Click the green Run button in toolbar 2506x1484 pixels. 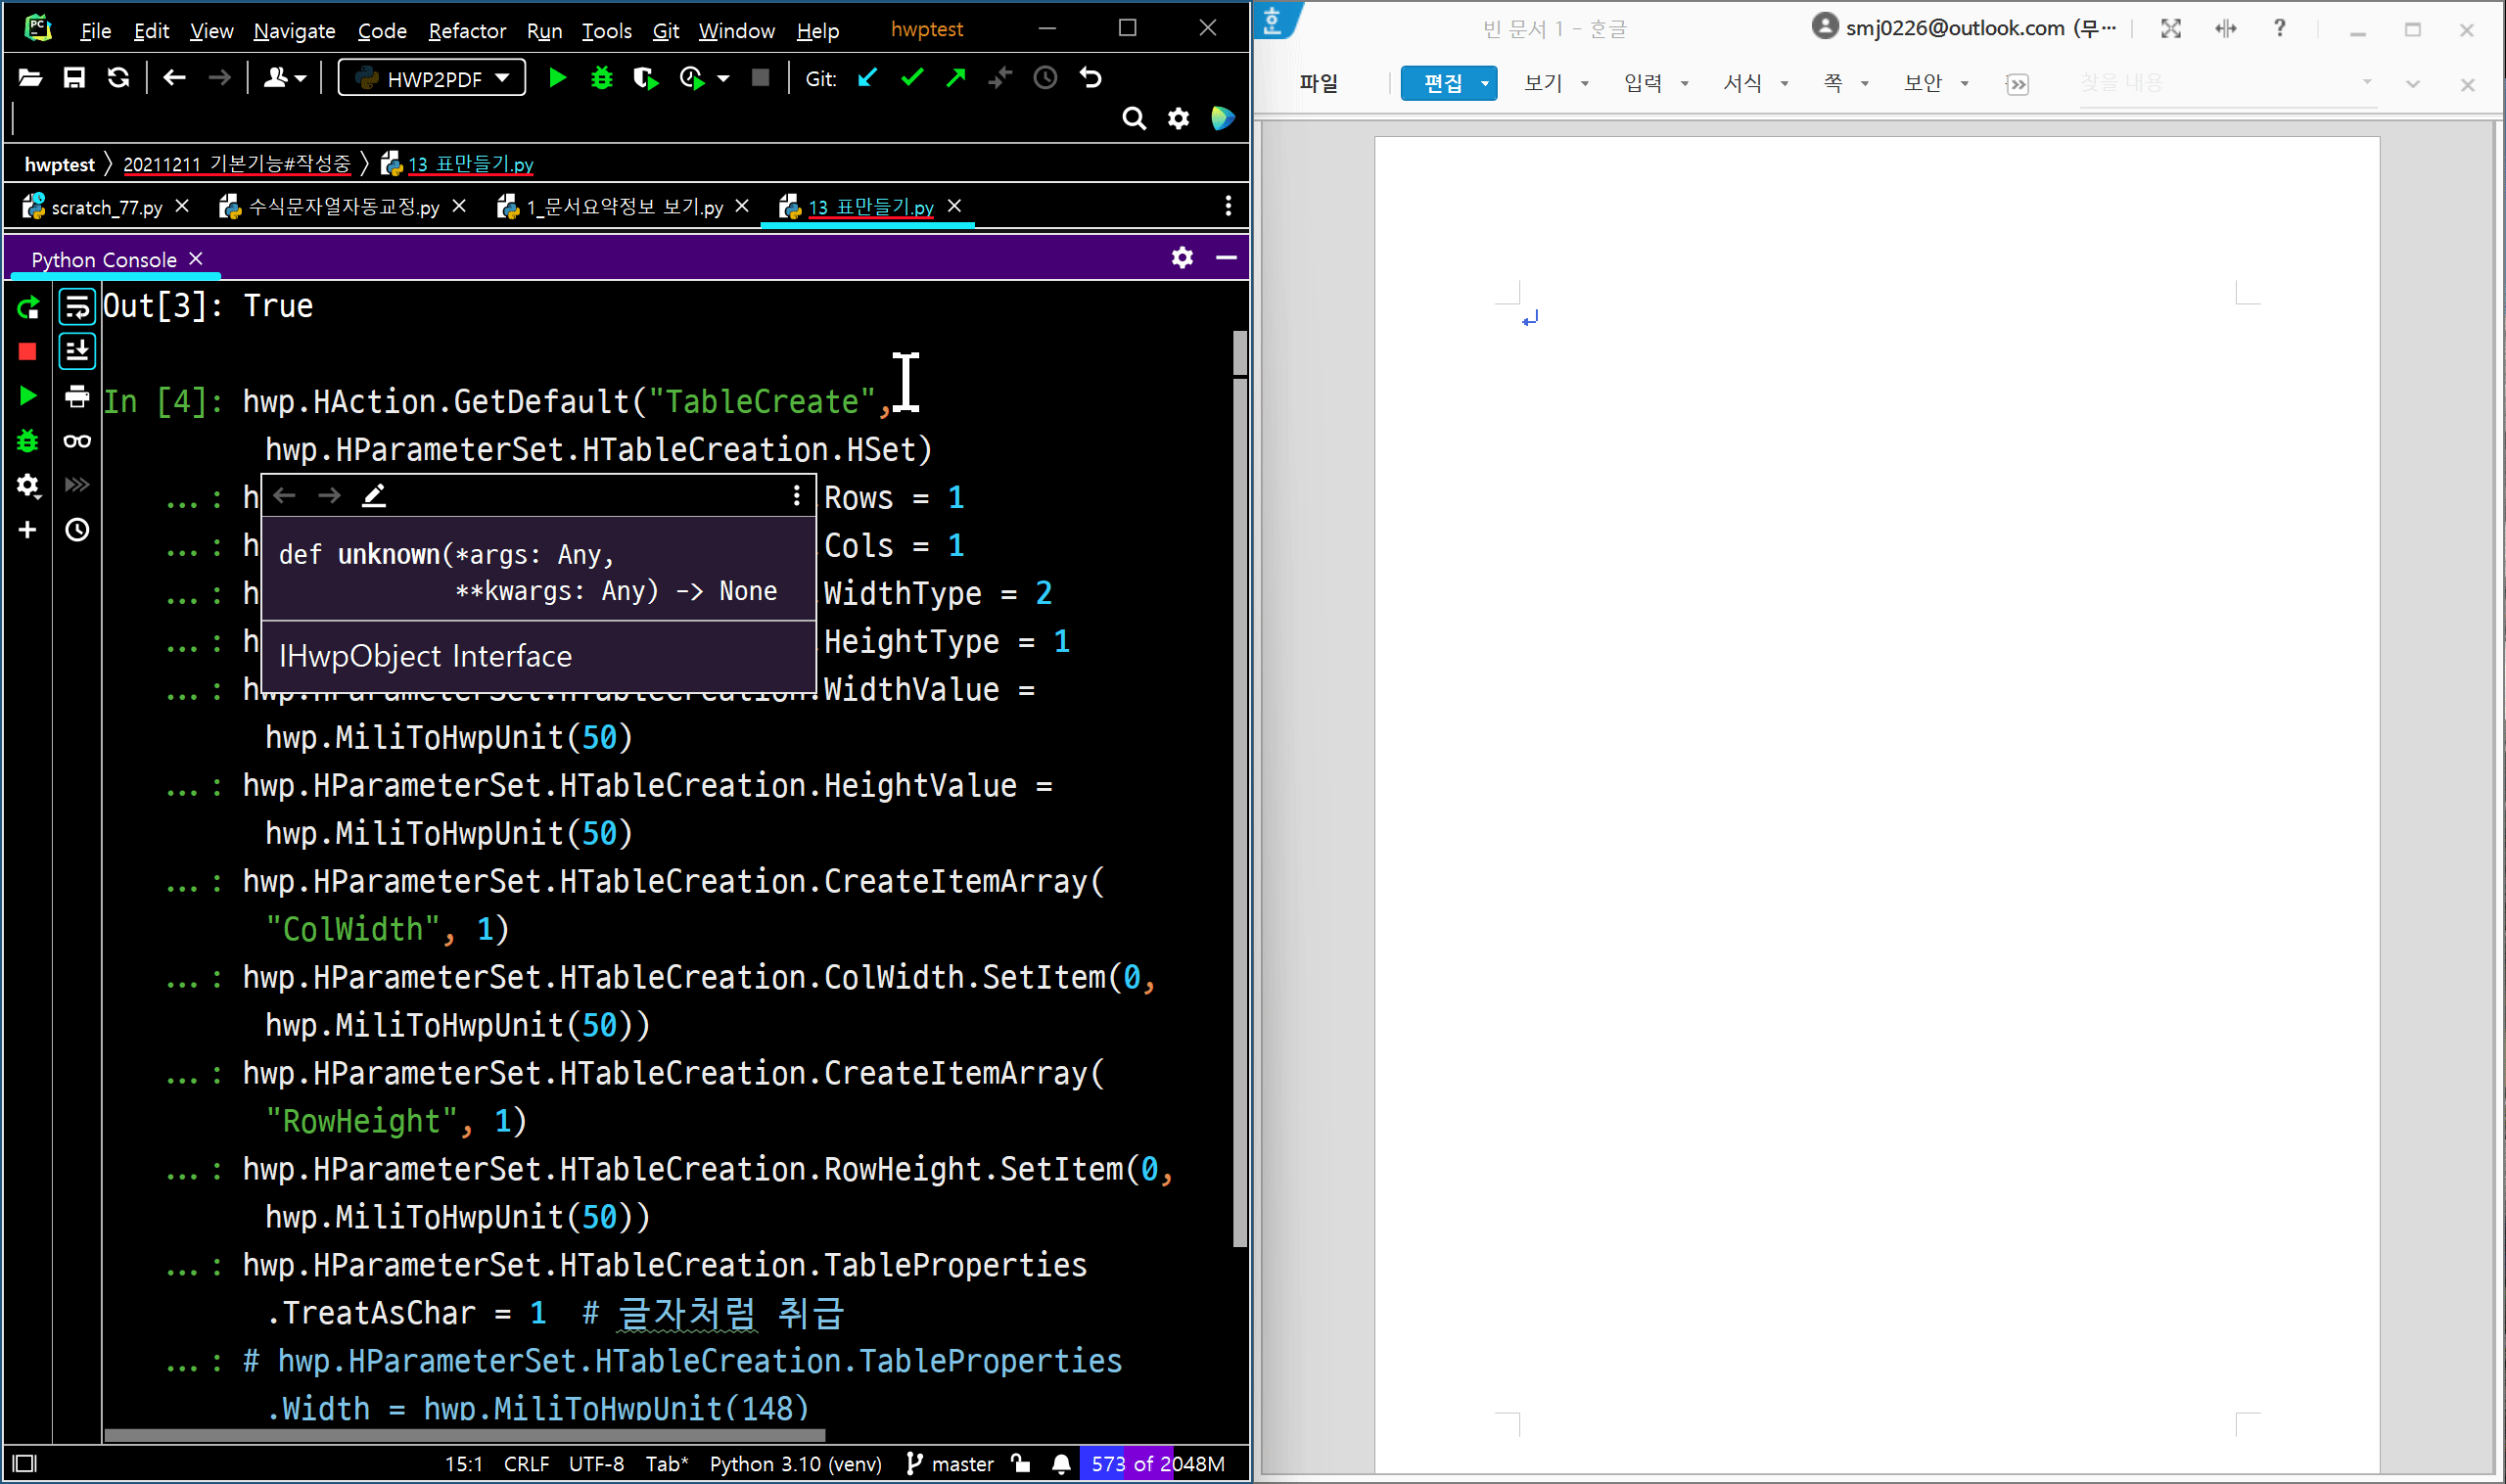point(557,78)
